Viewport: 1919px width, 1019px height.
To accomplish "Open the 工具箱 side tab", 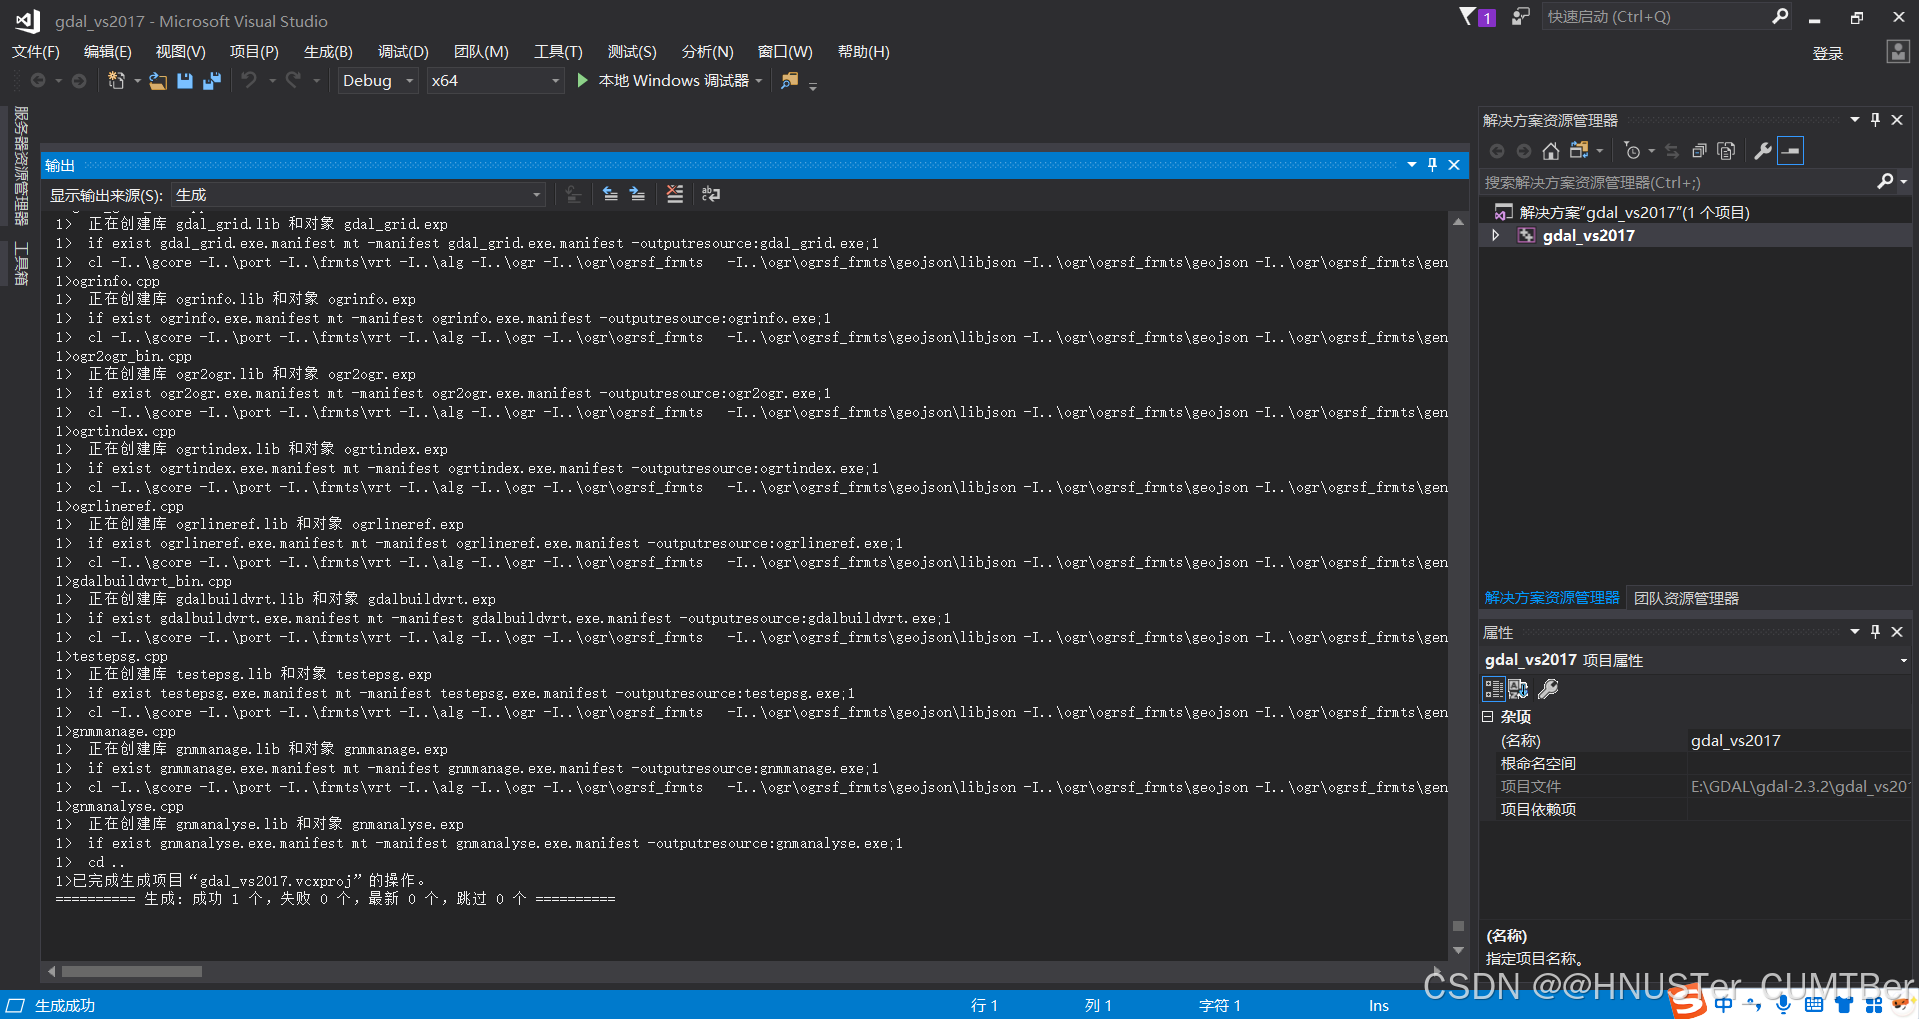I will click(21, 264).
